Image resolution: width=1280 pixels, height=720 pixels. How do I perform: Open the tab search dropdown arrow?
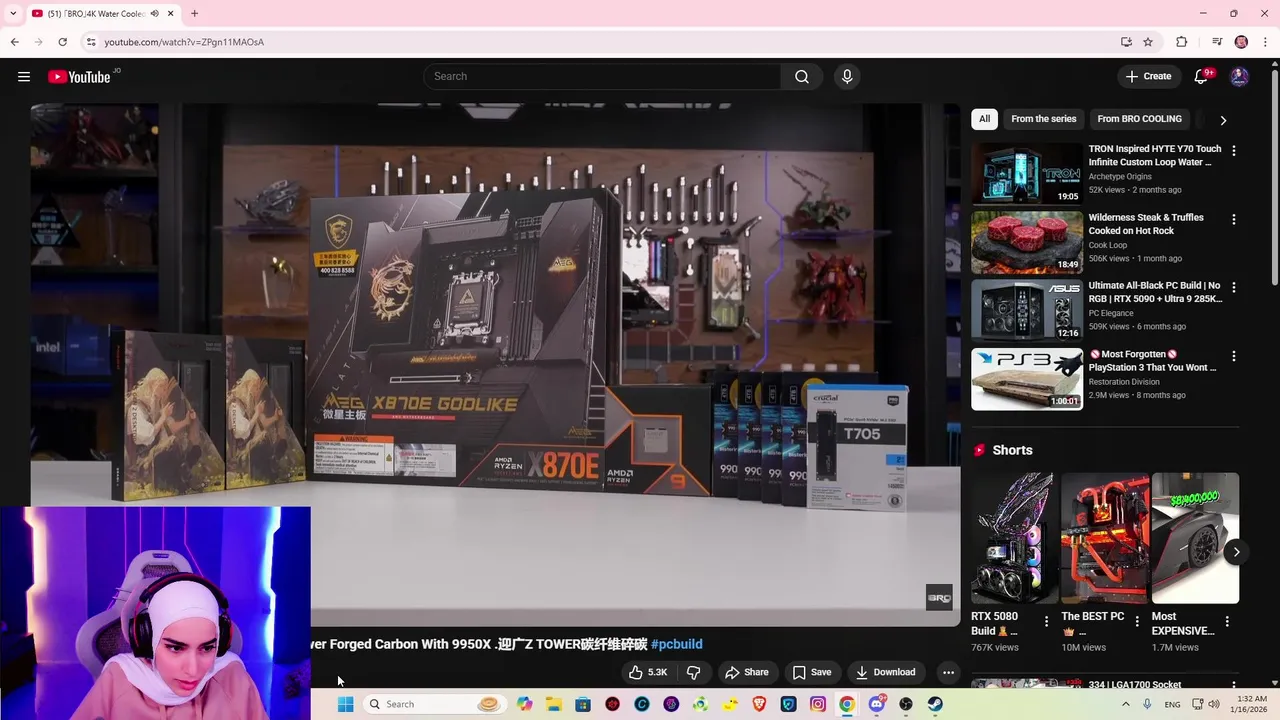pos(13,14)
